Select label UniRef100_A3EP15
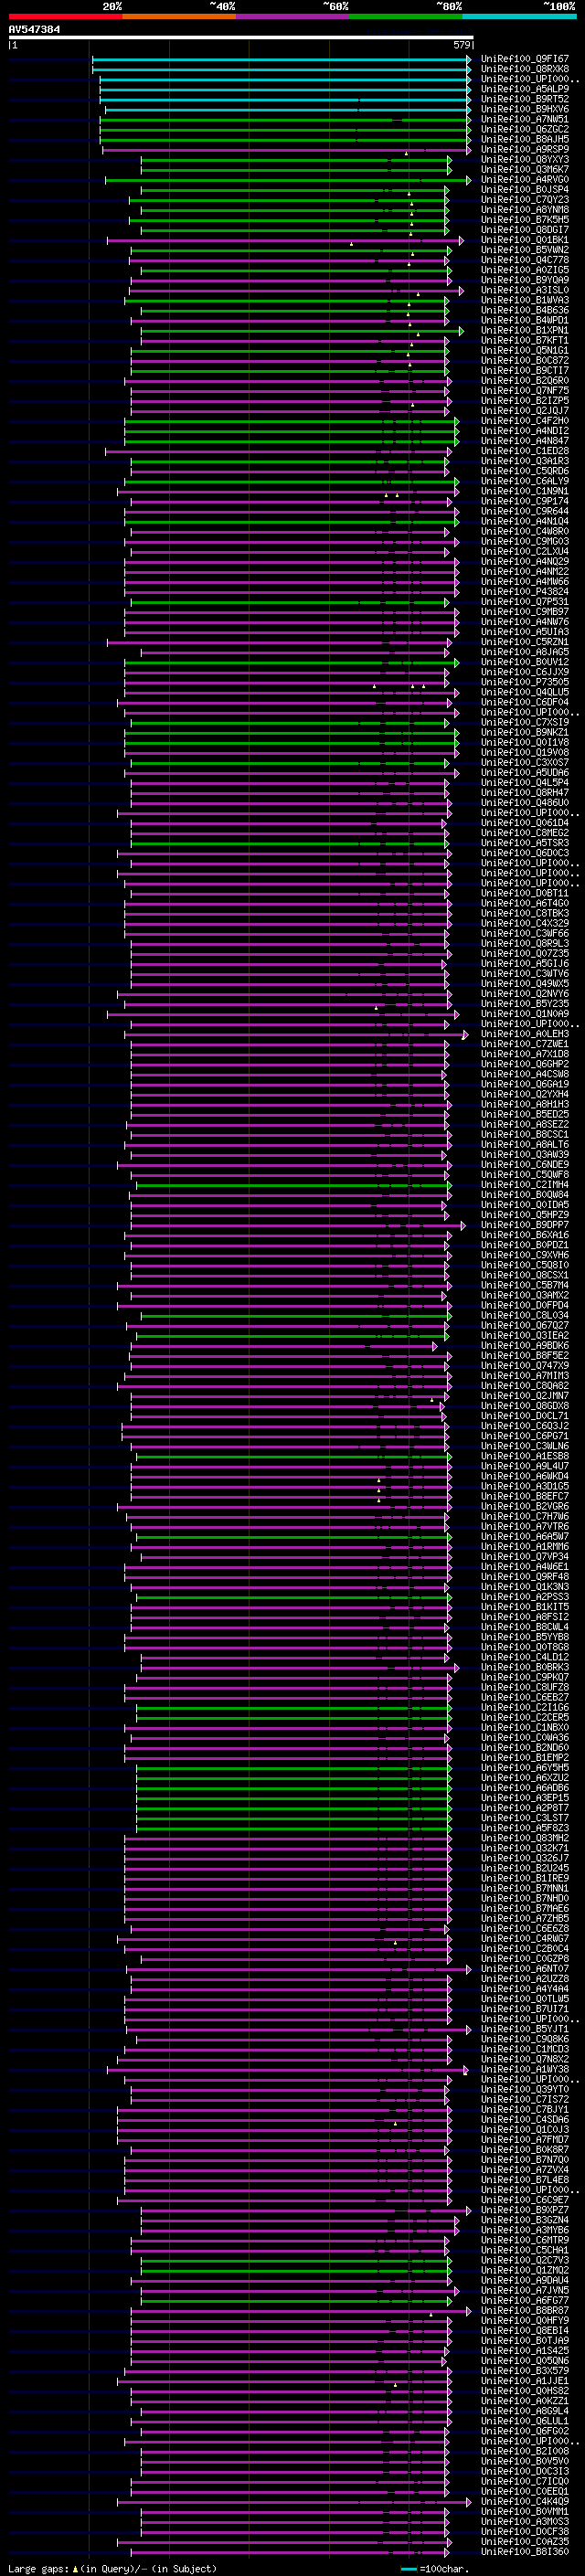585x2576 pixels. point(525,1798)
